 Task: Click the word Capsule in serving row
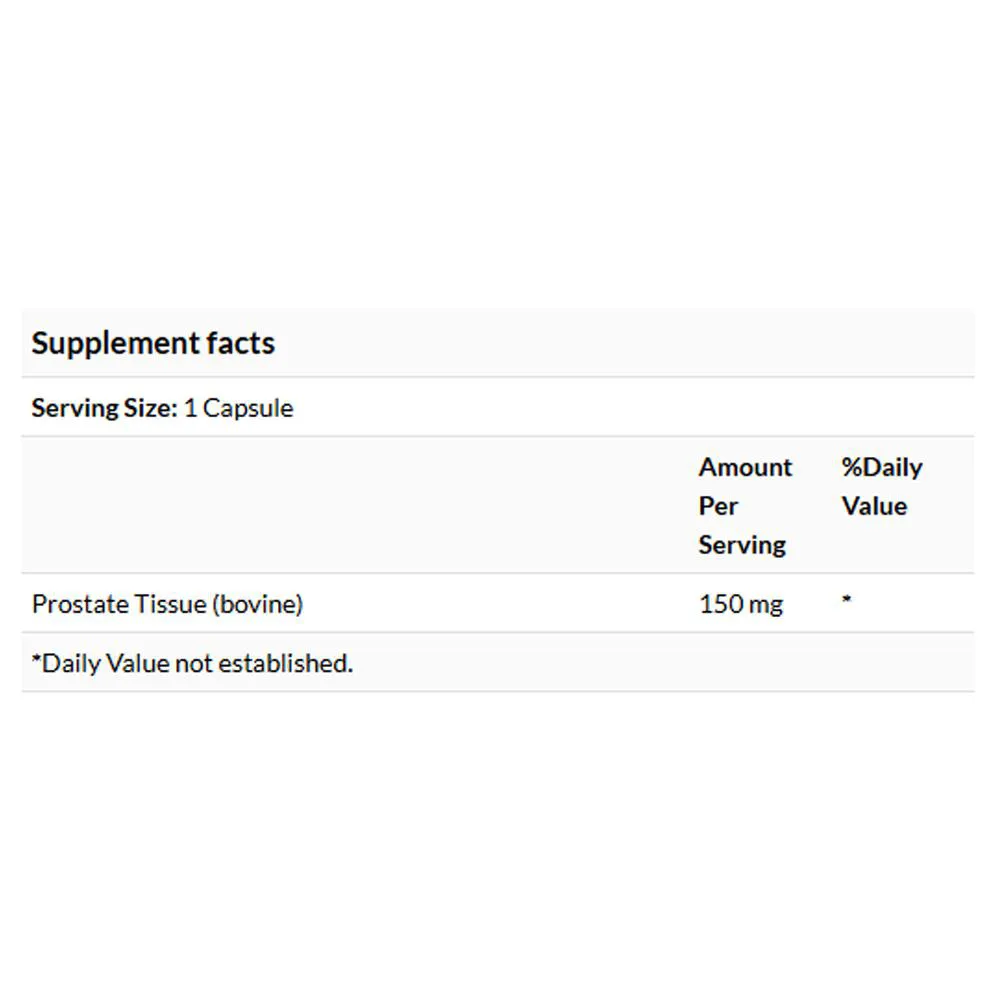(248, 408)
